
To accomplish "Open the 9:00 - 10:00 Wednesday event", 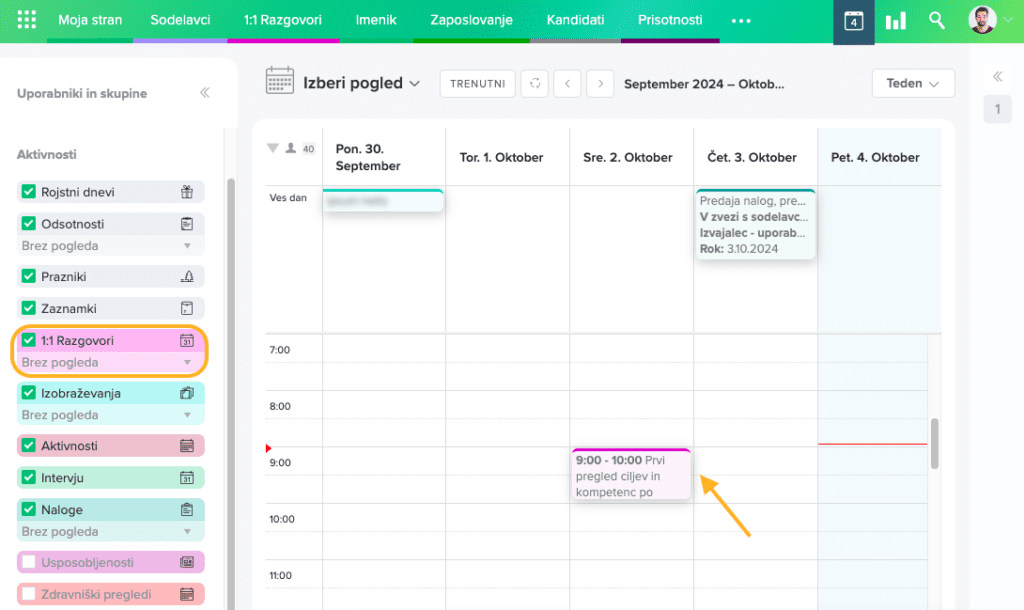I will click(630, 476).
